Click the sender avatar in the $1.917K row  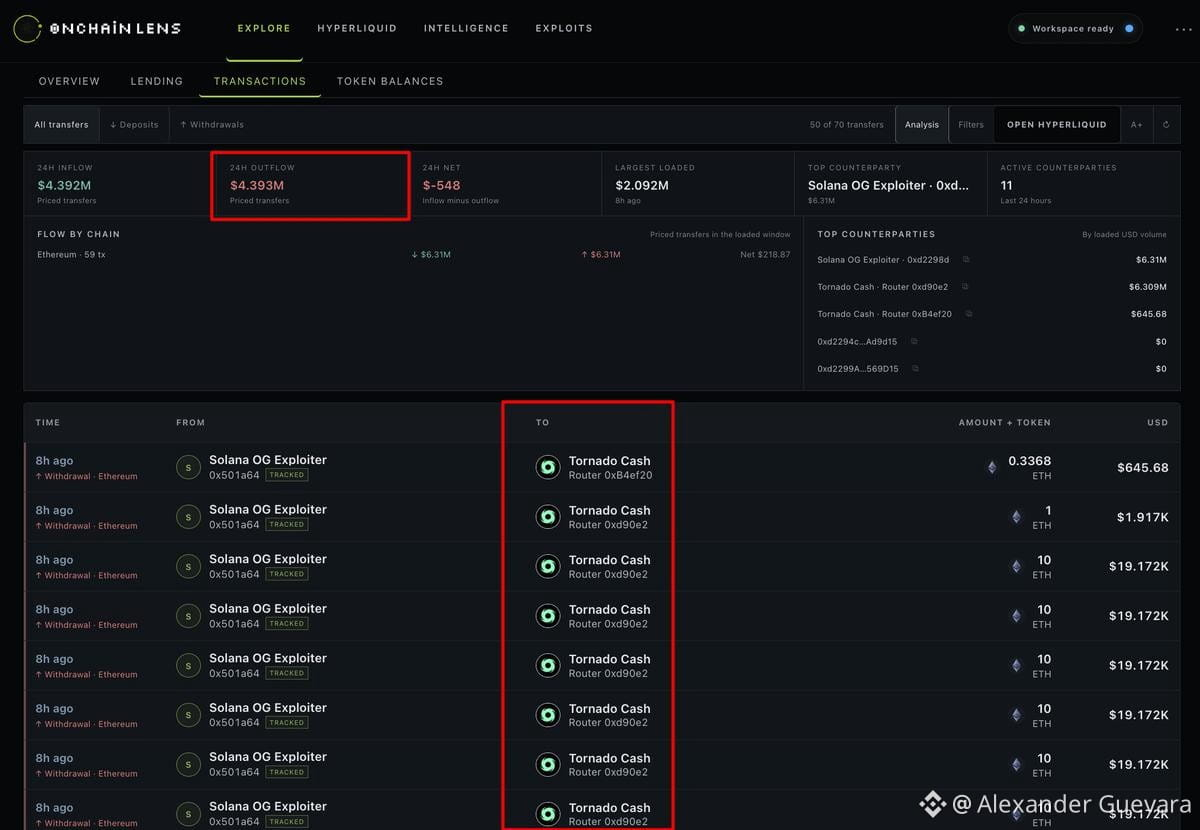click(x=188, y=517)
